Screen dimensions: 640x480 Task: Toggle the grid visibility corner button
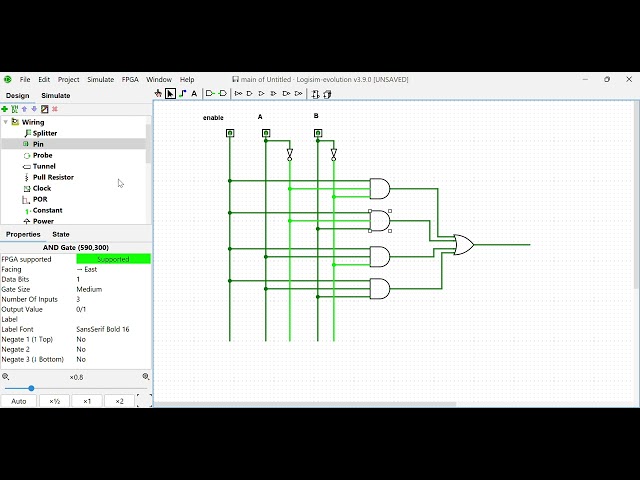(144, 401)
